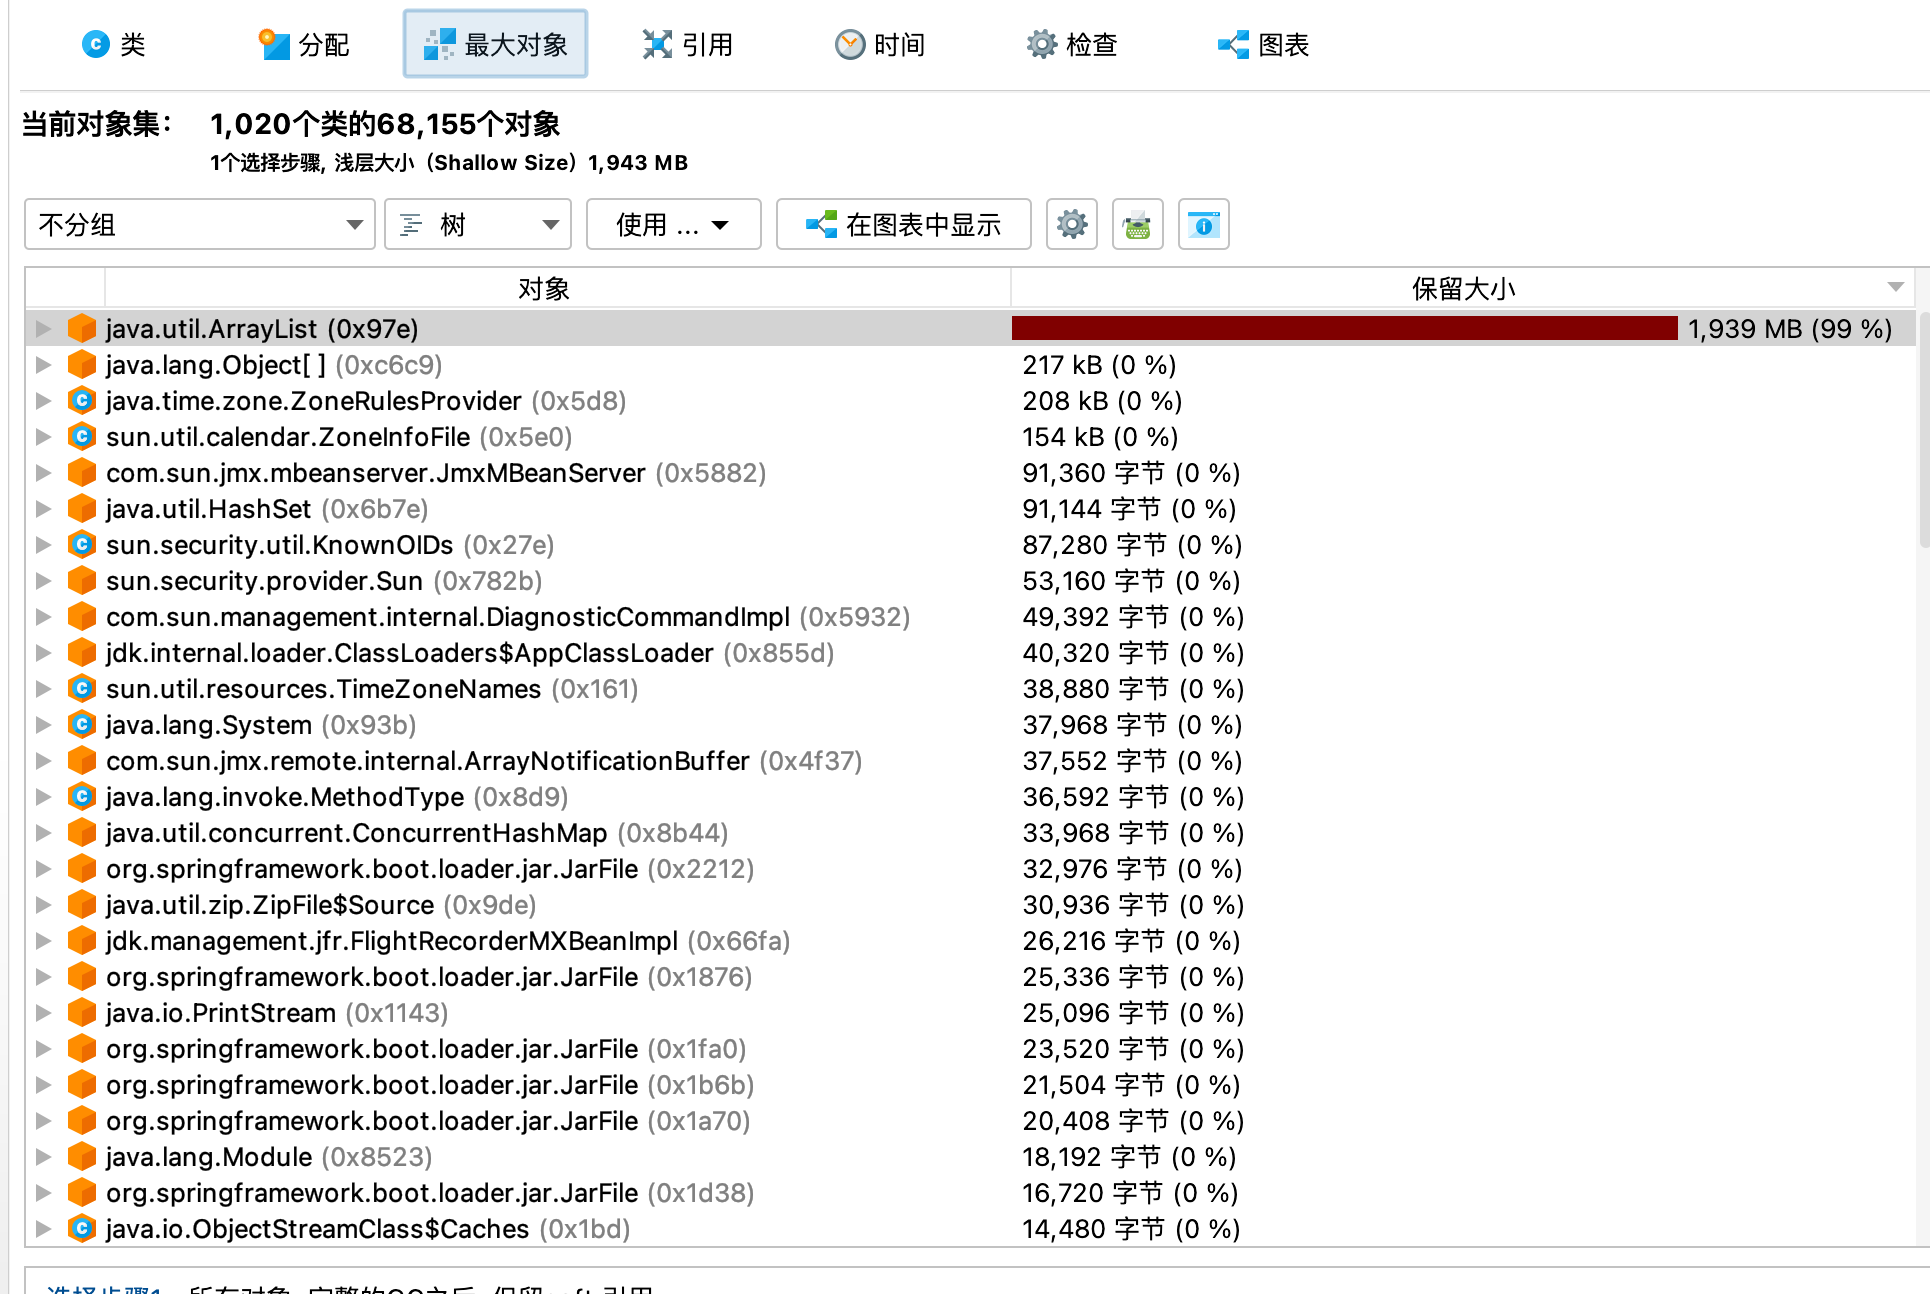
Task: Open the 树 view mode dropdown
Action: click(x=478, y=224)
